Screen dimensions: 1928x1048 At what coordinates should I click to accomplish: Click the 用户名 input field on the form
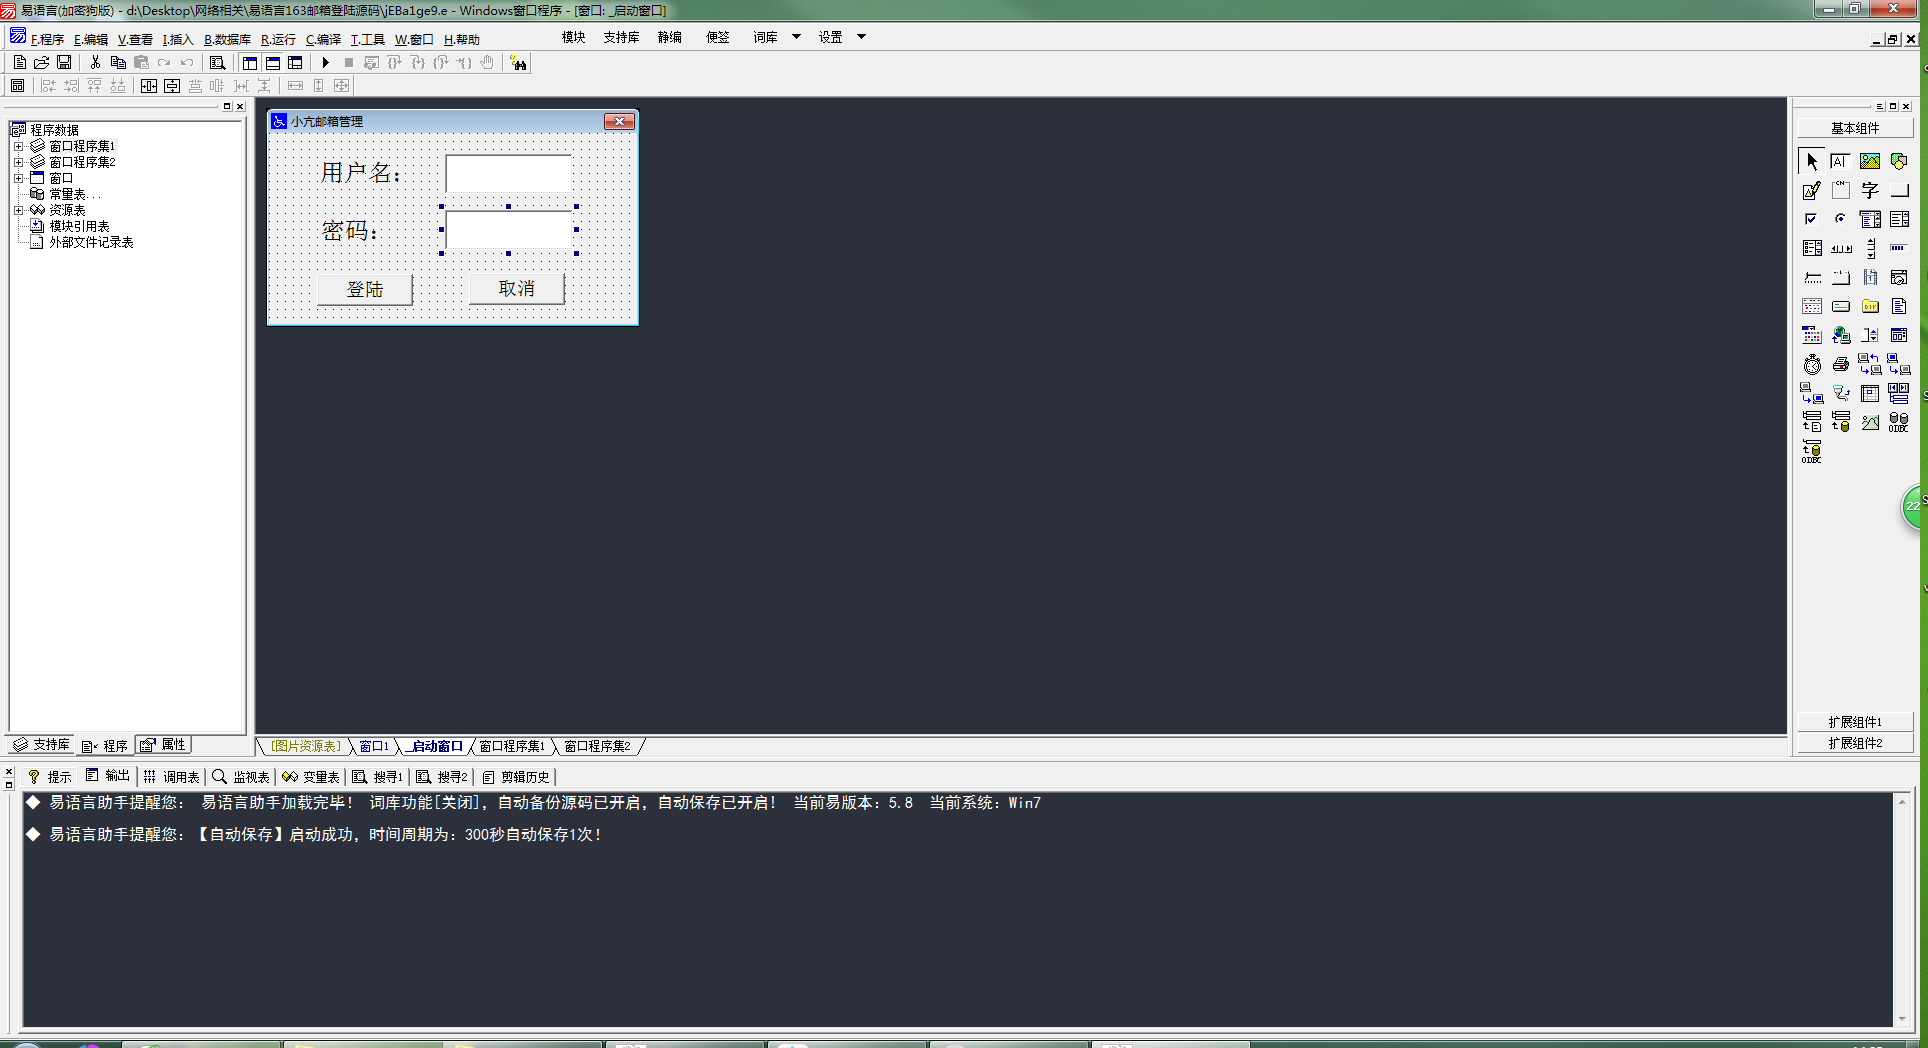point(508,173)
